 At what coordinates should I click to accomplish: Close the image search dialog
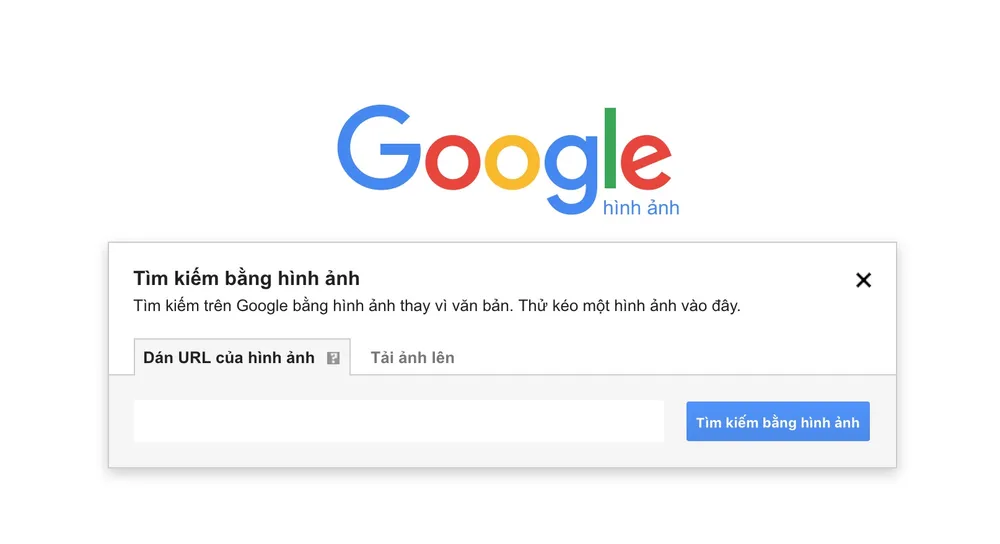point(864,280)
